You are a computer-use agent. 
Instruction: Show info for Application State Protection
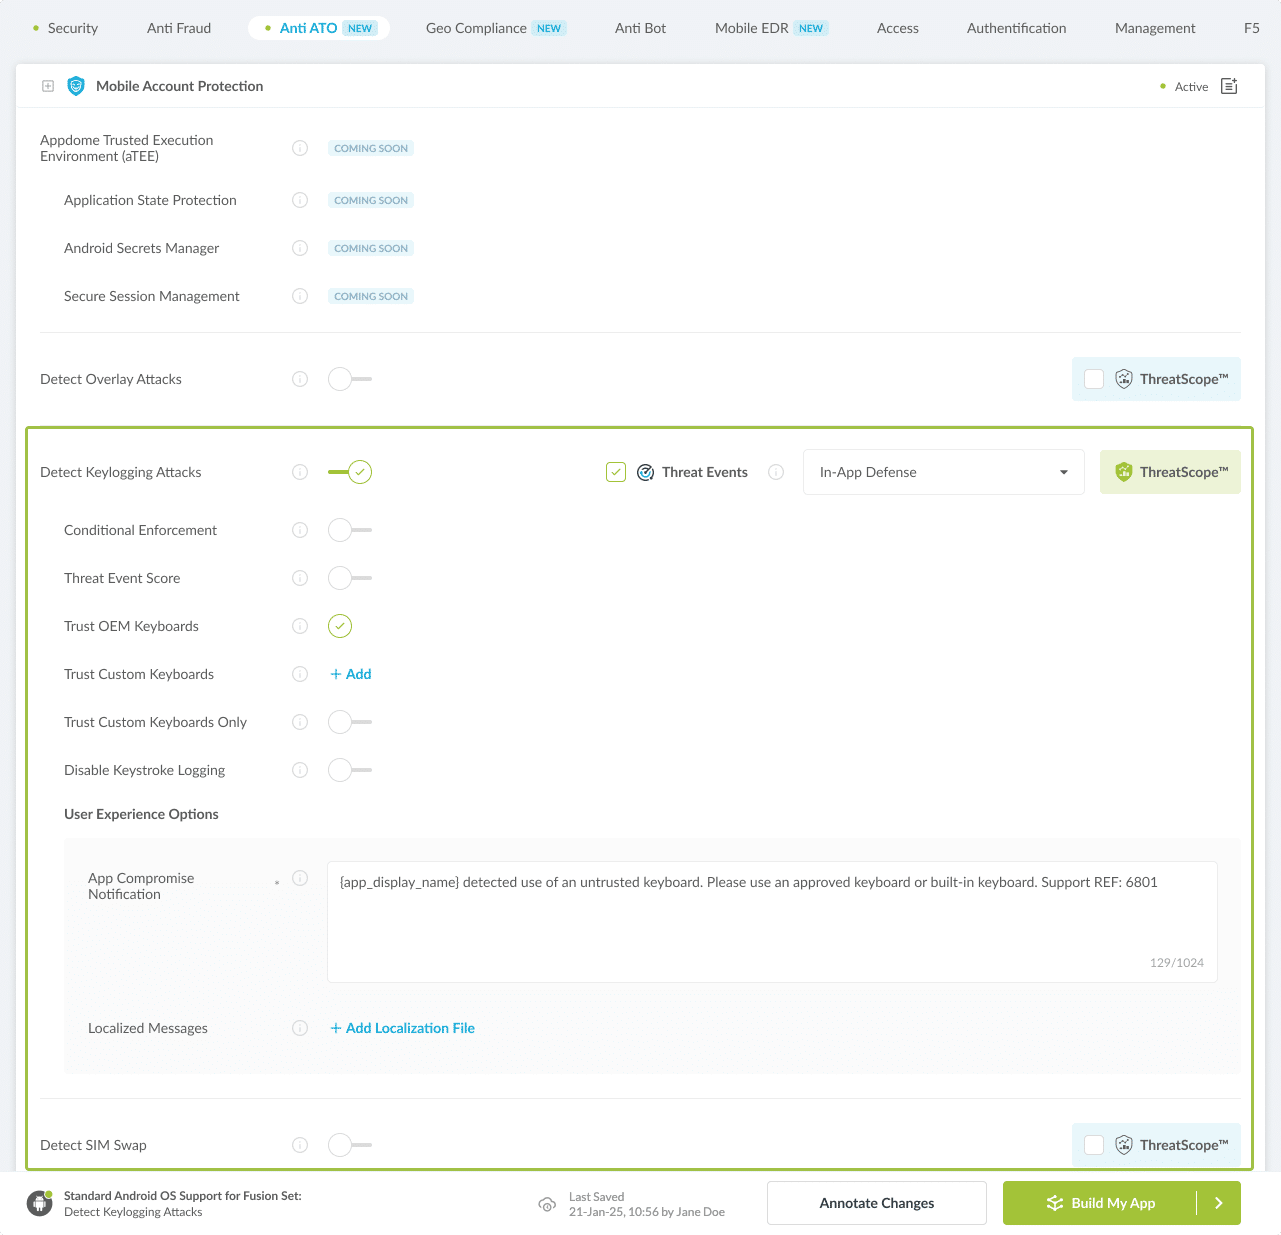click(300, 200)
